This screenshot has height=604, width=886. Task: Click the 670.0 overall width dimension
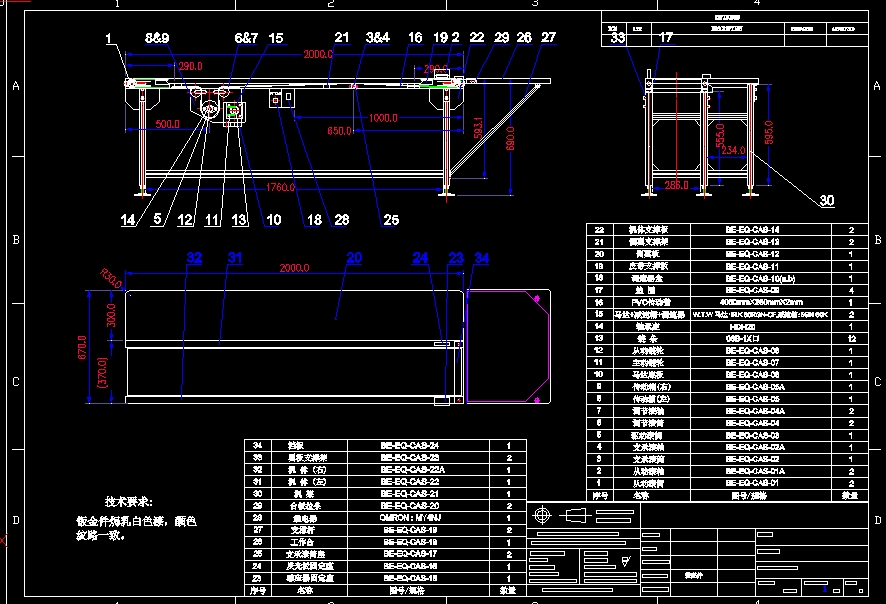(x=82, y=347)
